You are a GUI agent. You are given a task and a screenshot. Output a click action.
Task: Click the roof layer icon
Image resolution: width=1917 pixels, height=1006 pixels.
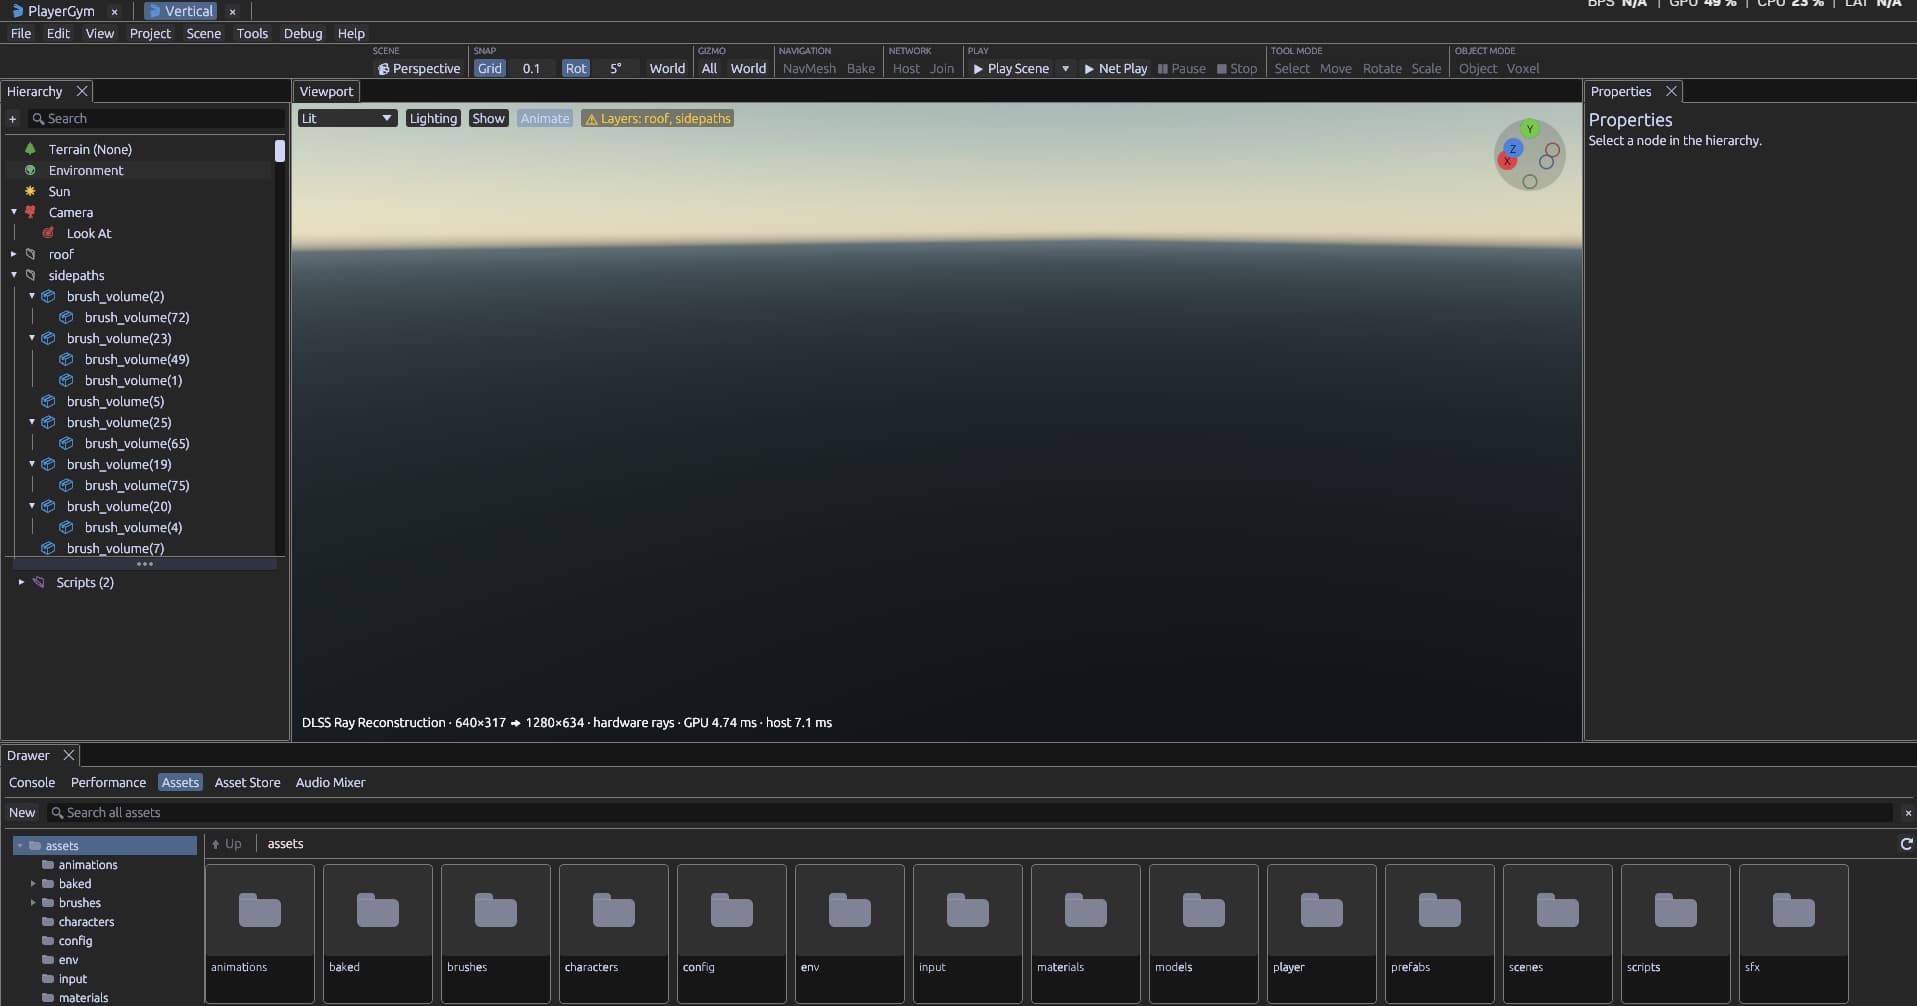(30, 254)
